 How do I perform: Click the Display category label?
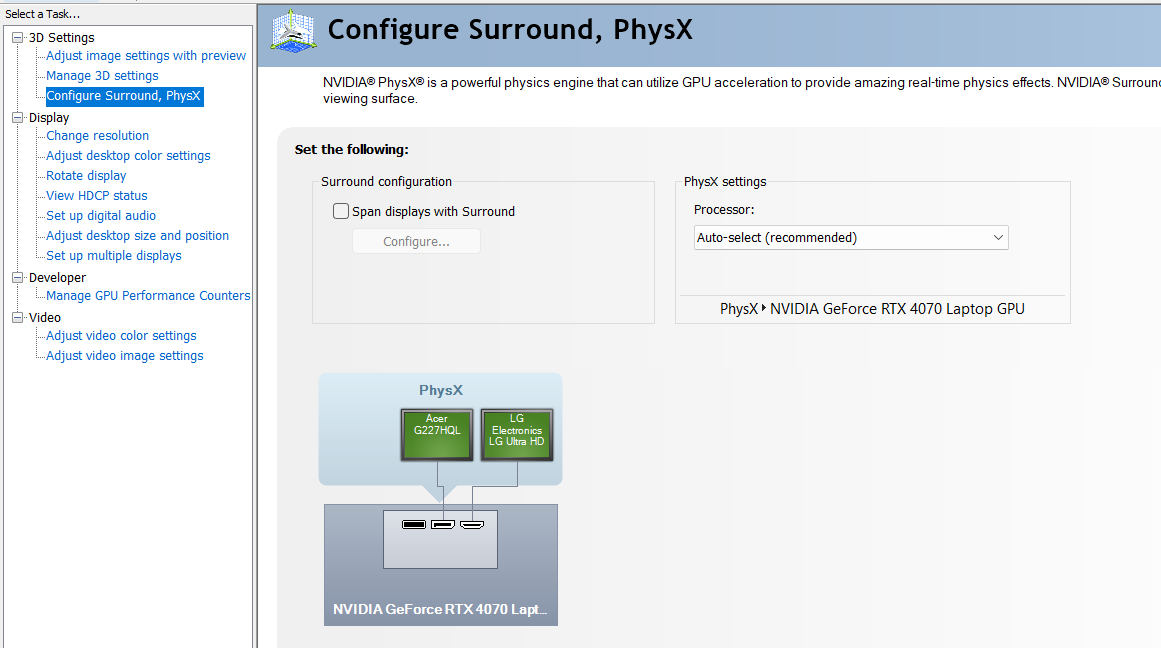point(49,117)
